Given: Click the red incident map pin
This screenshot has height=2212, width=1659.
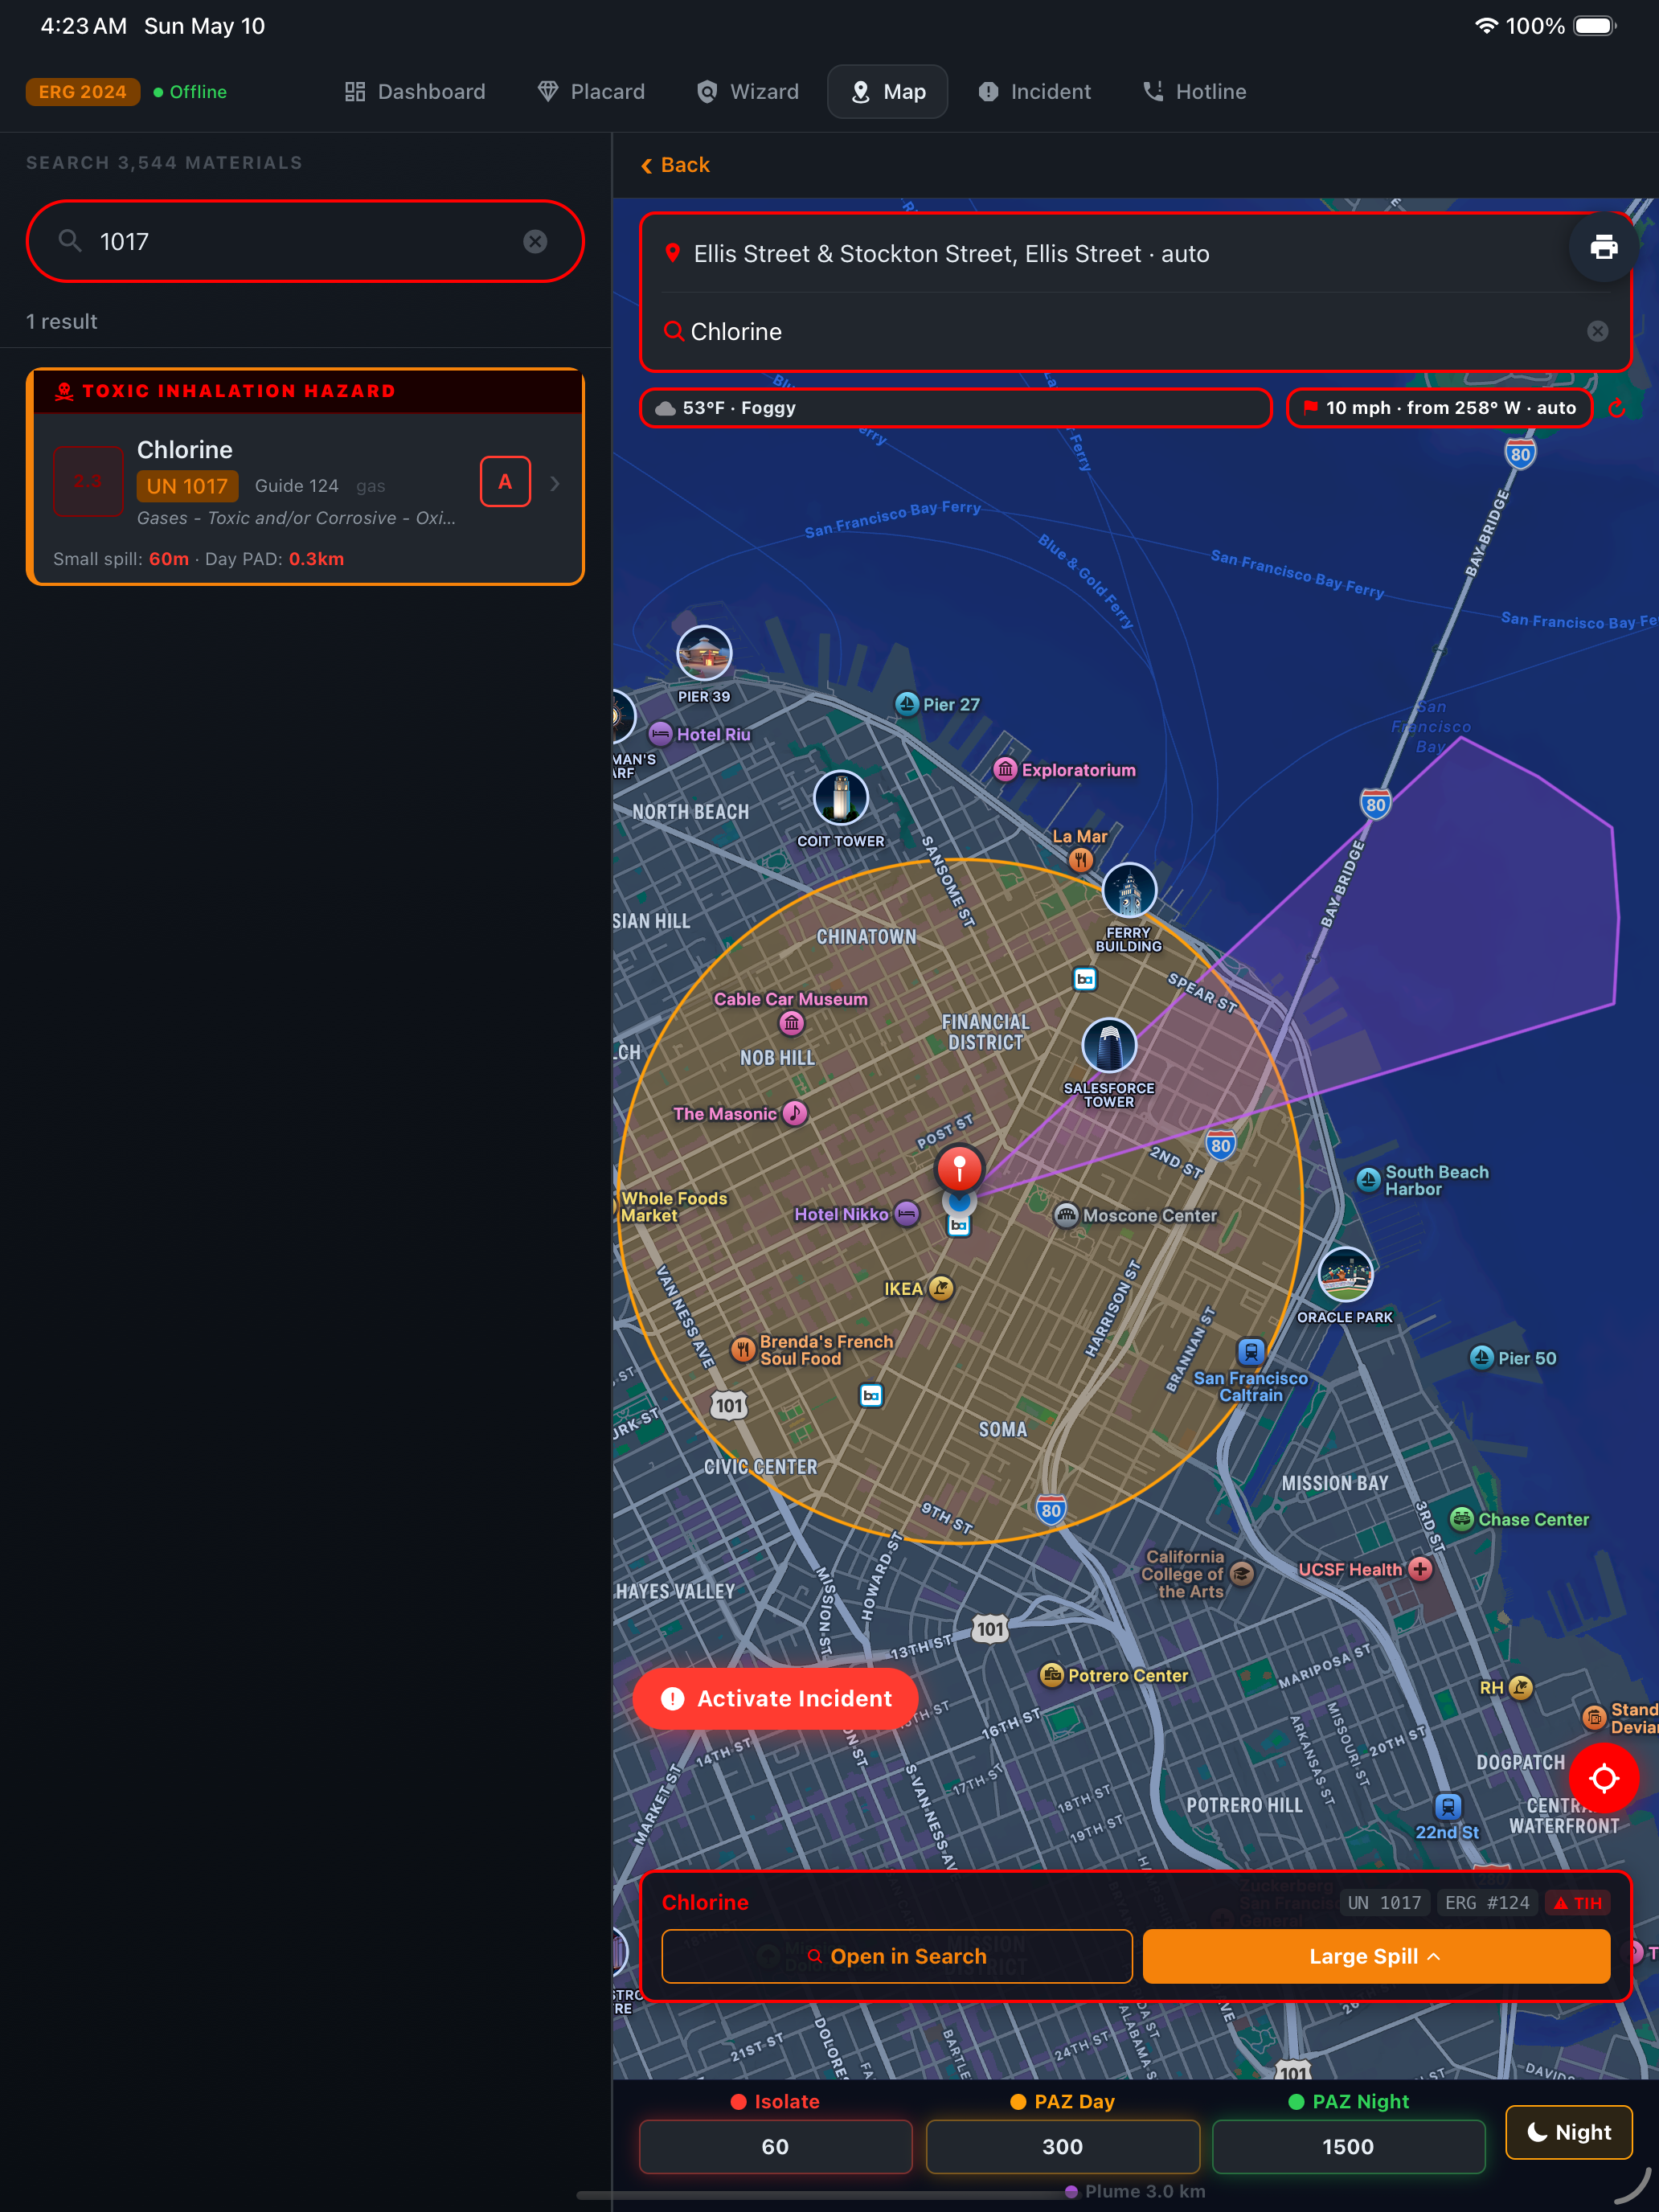Looking at the screenshot, I should tap(959, 1169).
